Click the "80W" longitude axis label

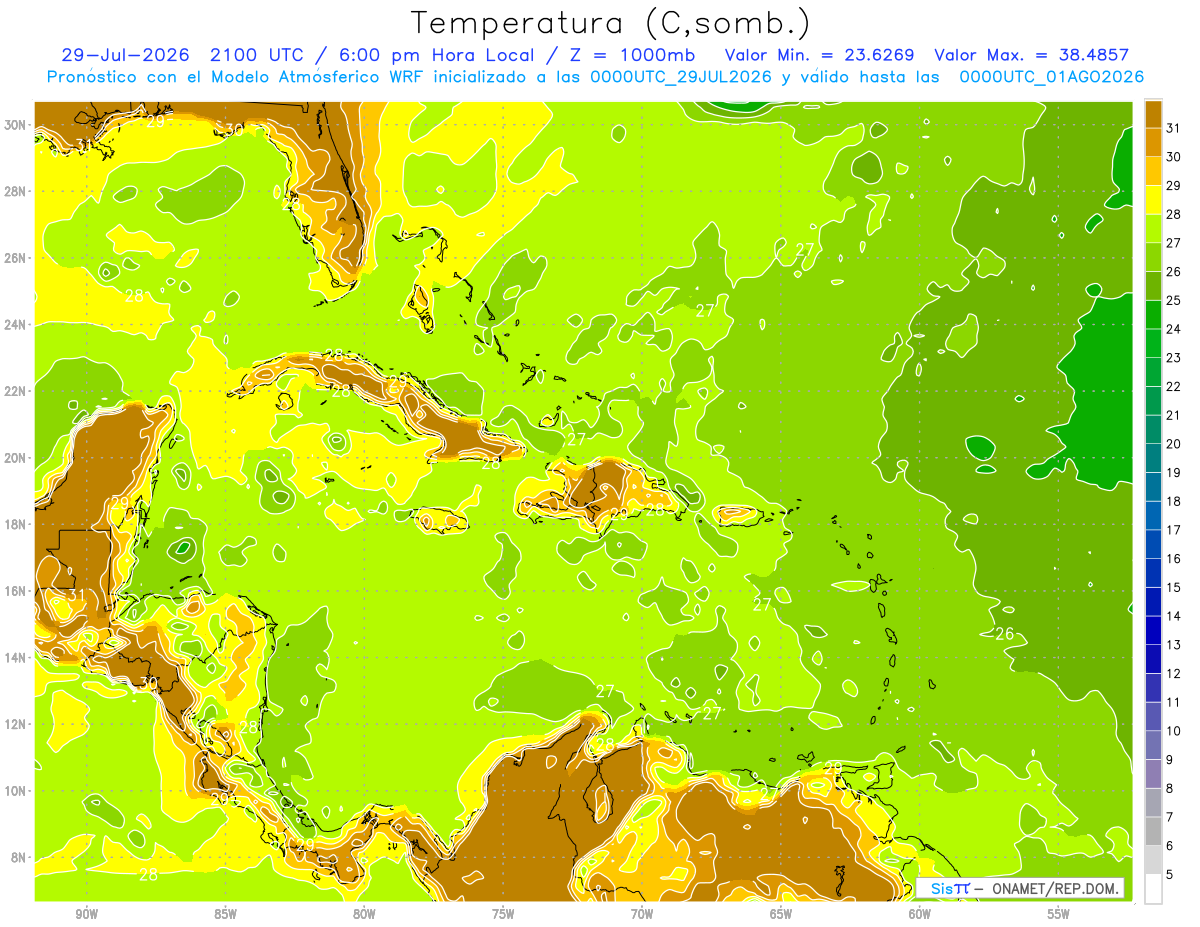point(364,914)
